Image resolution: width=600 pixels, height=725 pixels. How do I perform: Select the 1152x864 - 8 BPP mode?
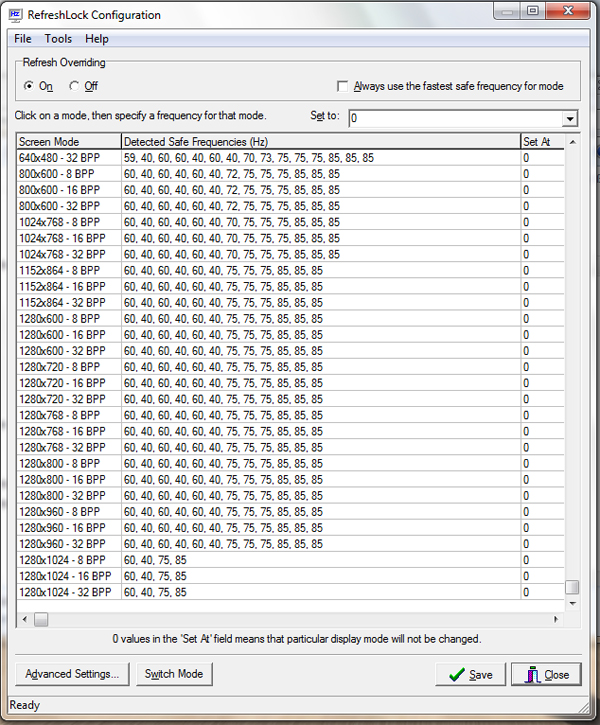point(290,270)
